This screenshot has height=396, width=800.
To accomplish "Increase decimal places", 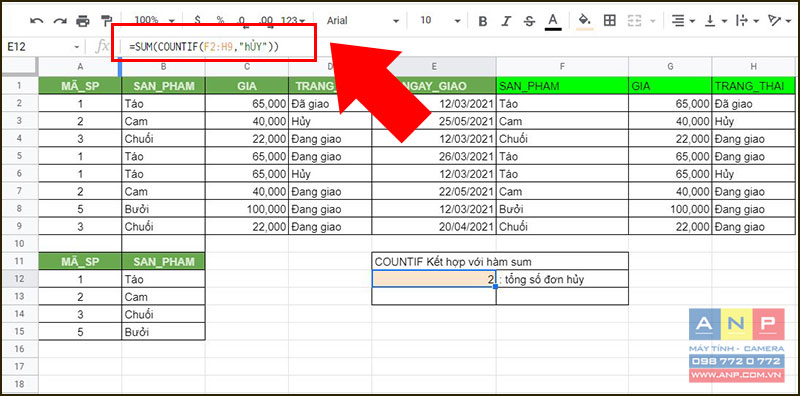I will coord(266,20).
